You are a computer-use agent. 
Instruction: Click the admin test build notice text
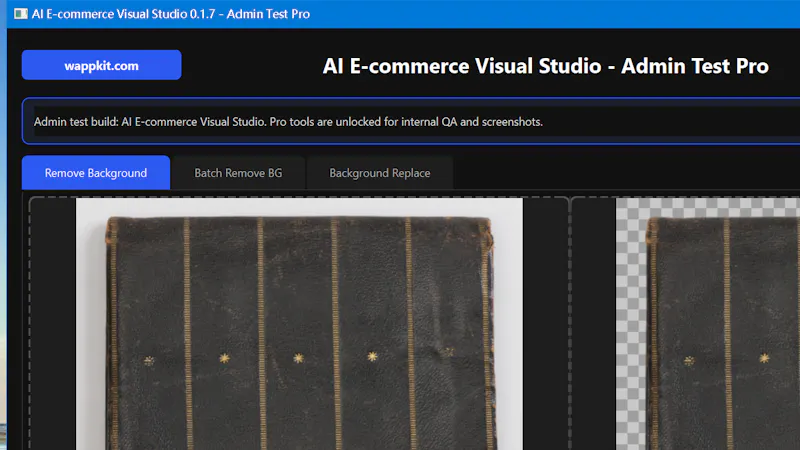click(x=288, y=122)
